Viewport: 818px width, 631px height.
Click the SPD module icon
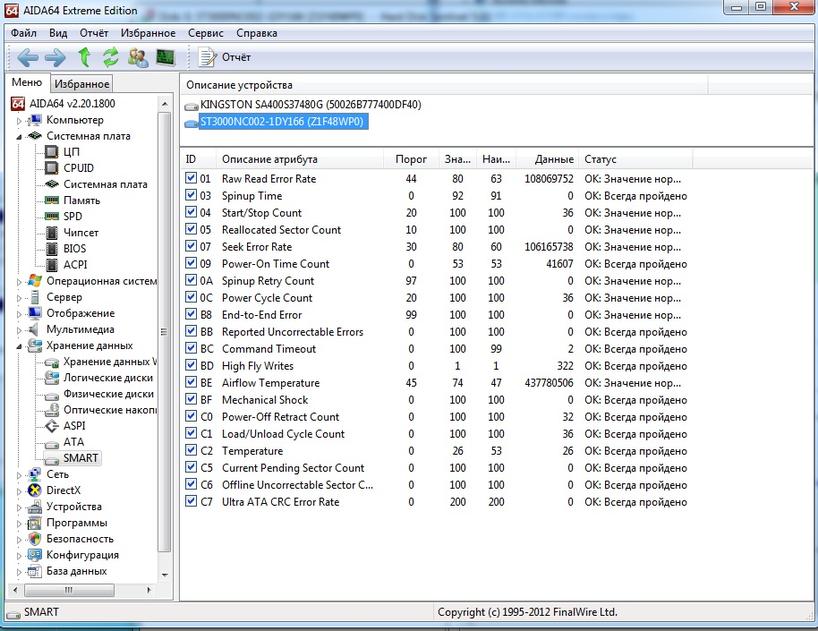click(x=52, y=216)
